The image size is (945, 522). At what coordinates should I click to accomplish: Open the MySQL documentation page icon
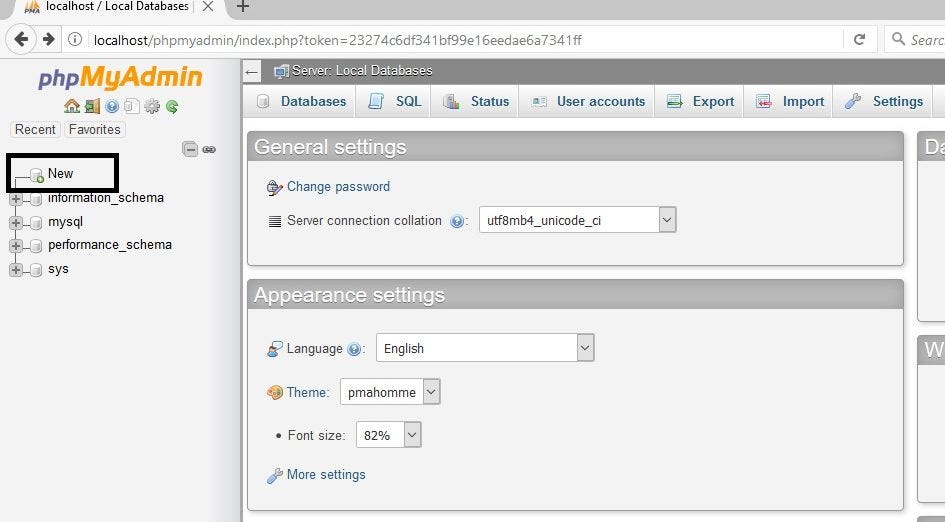point(131,107)
